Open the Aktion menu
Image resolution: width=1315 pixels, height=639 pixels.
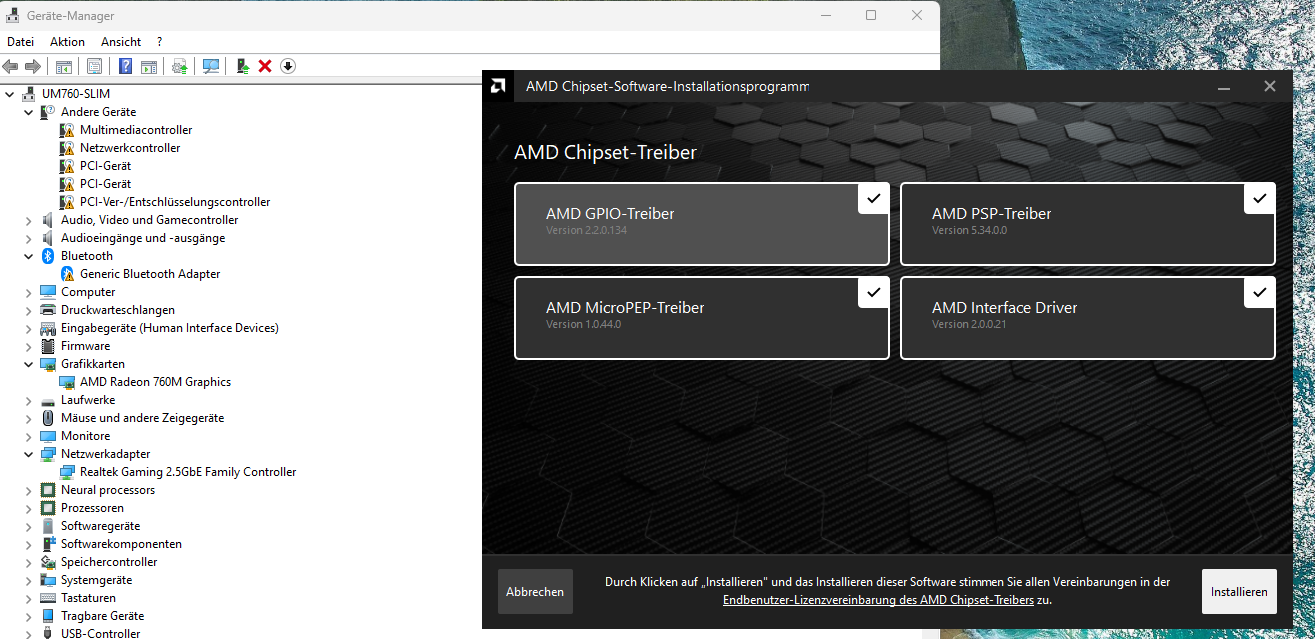pyautogui.click(x=67, y=42)
